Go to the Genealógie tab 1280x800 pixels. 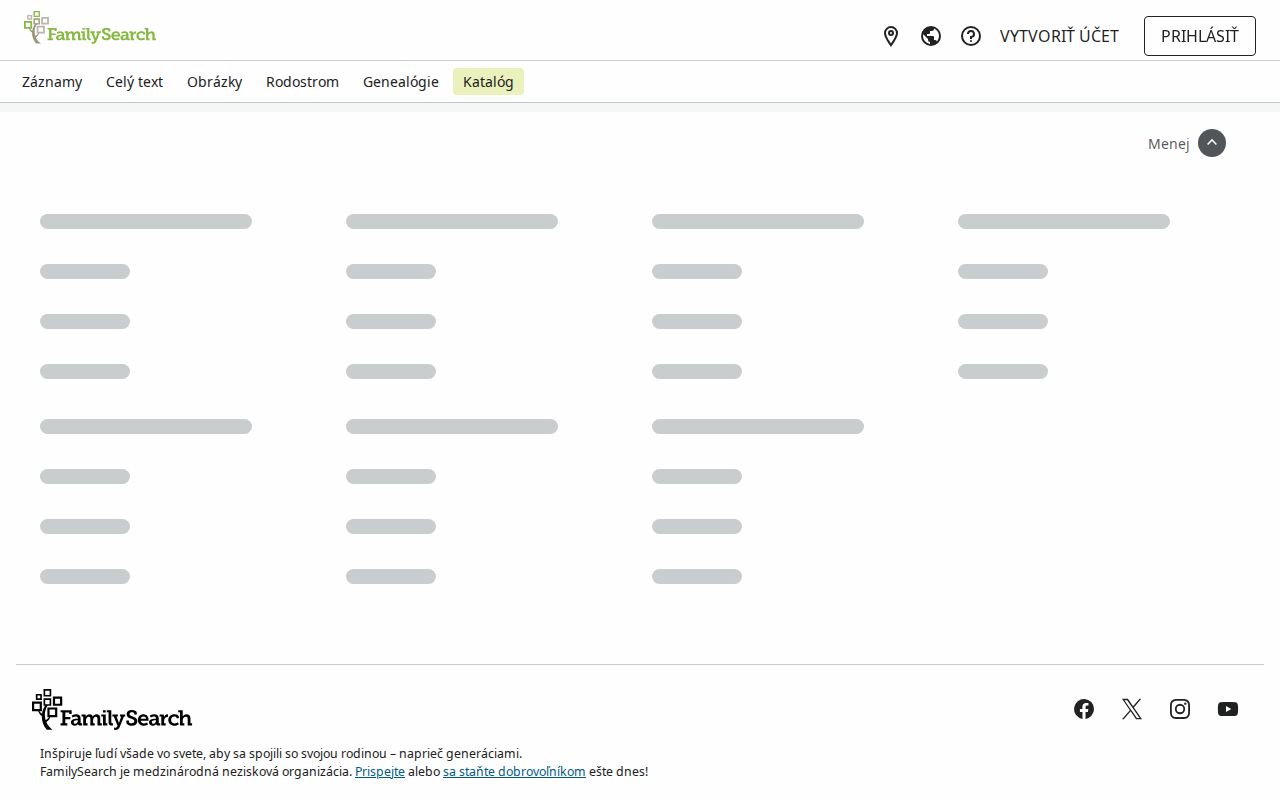point(401,82)
